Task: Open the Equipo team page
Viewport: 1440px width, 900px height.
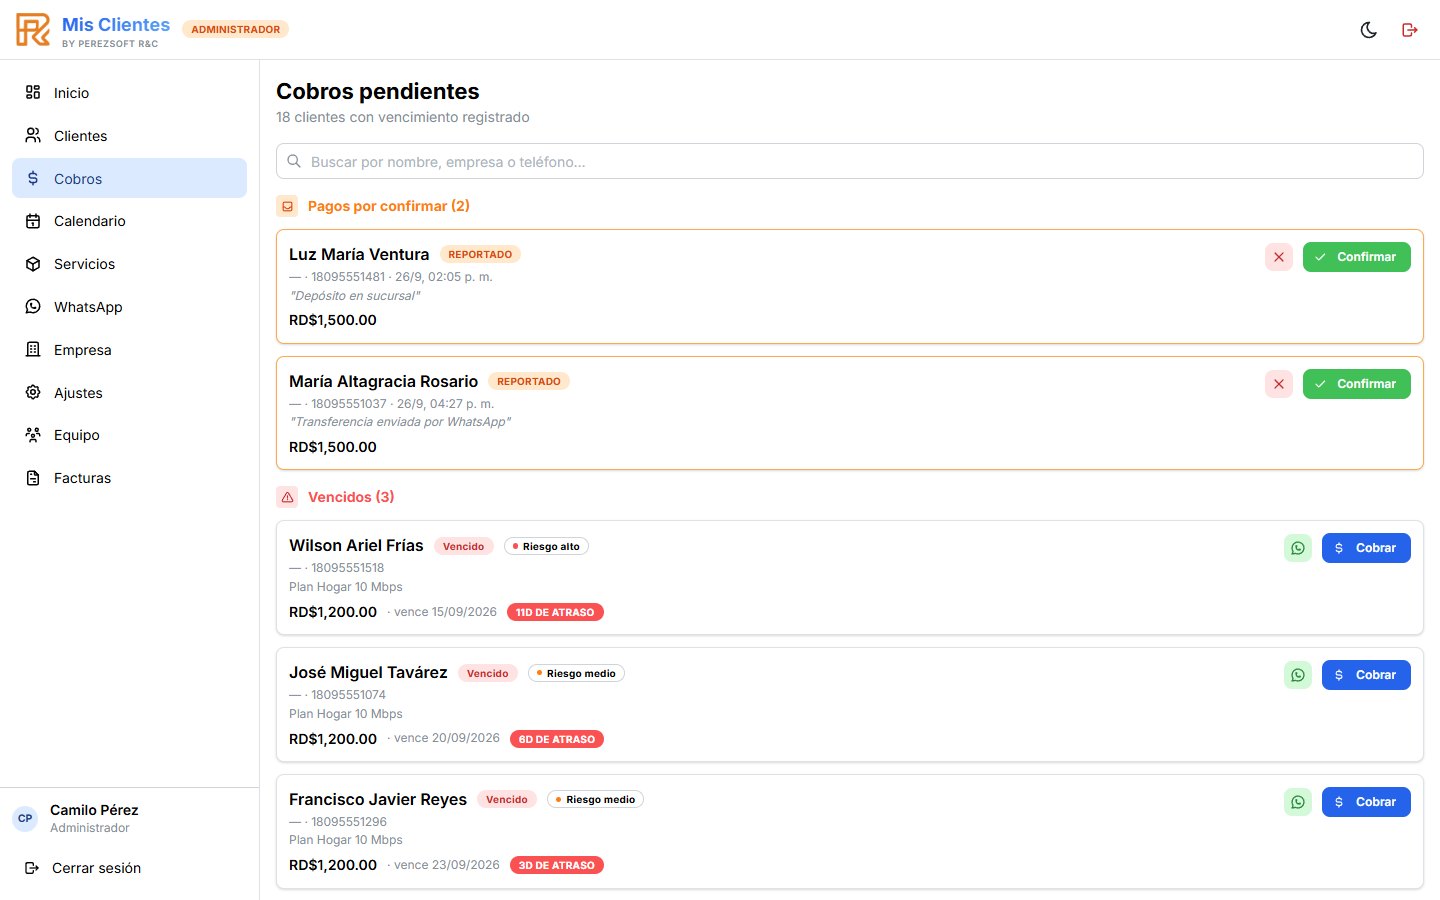Action: coord(129,435)
